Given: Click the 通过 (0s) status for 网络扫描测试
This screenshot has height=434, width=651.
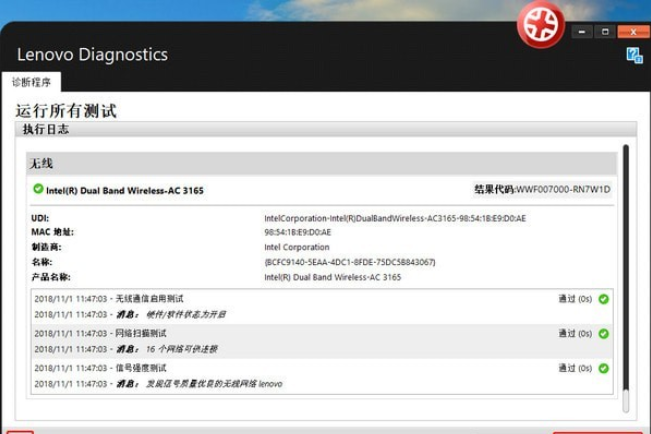Looking at the screenshot, I should (575, 333).
